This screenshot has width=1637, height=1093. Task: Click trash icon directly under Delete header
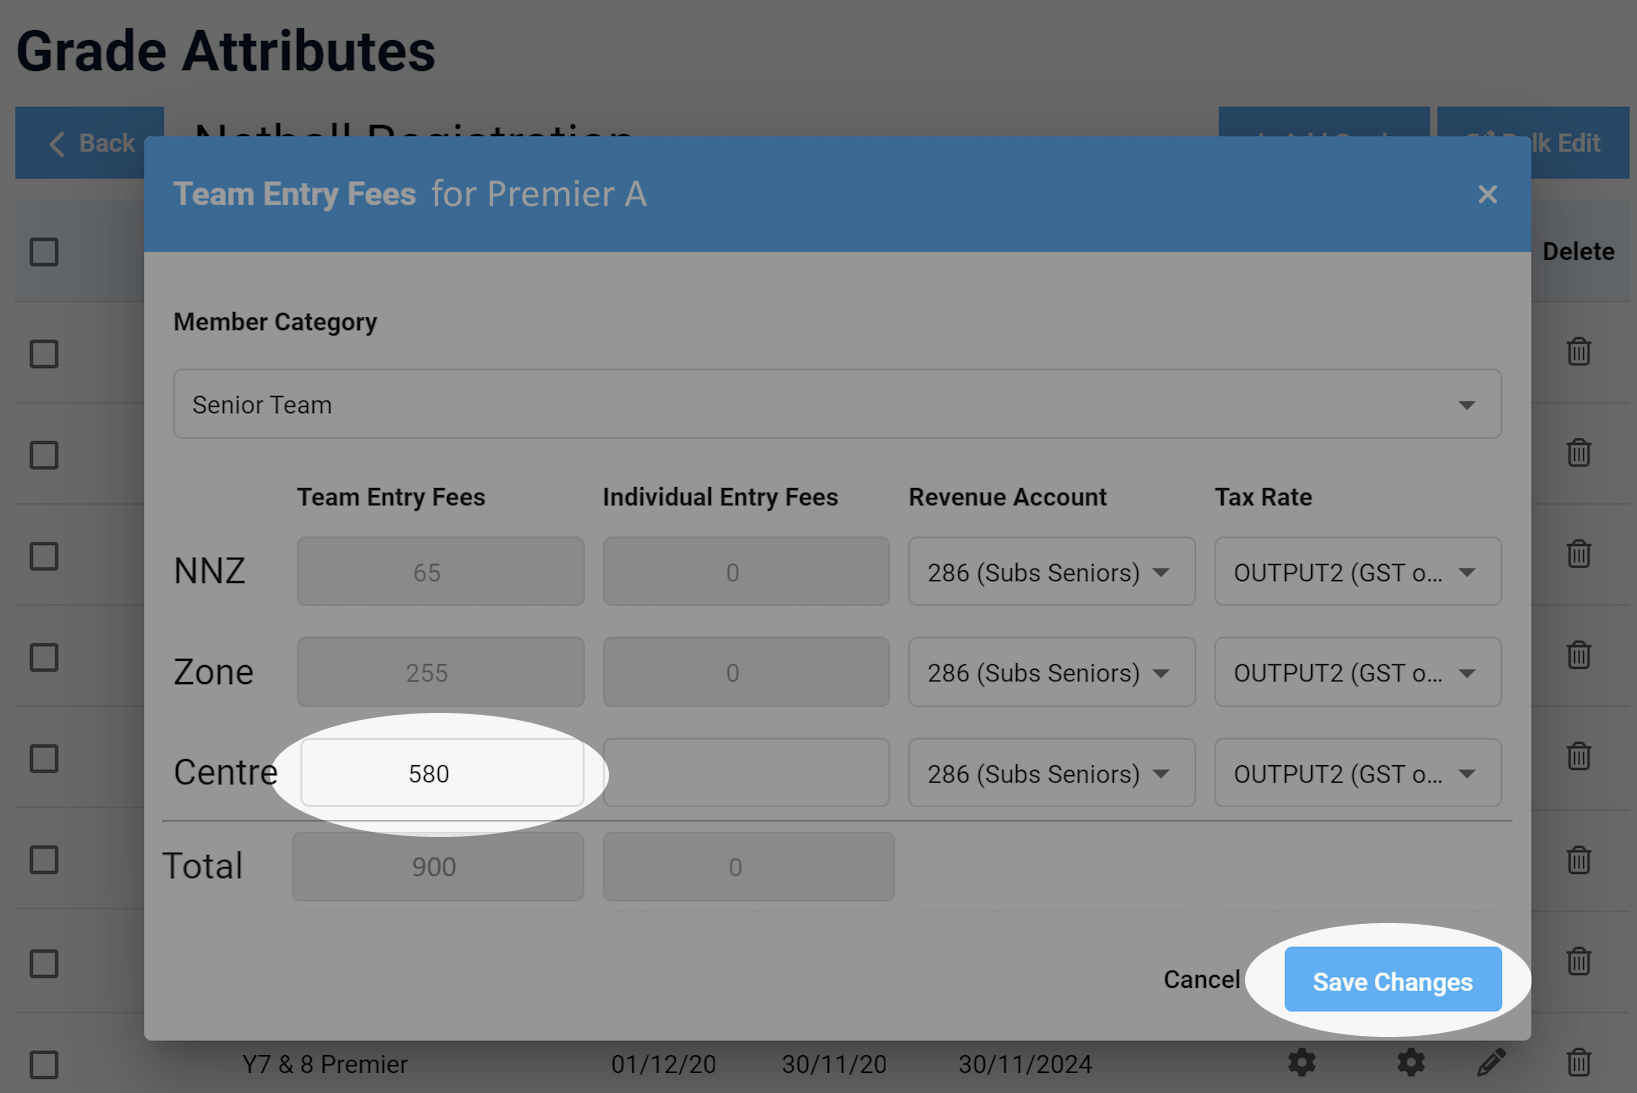[1579, 352]
